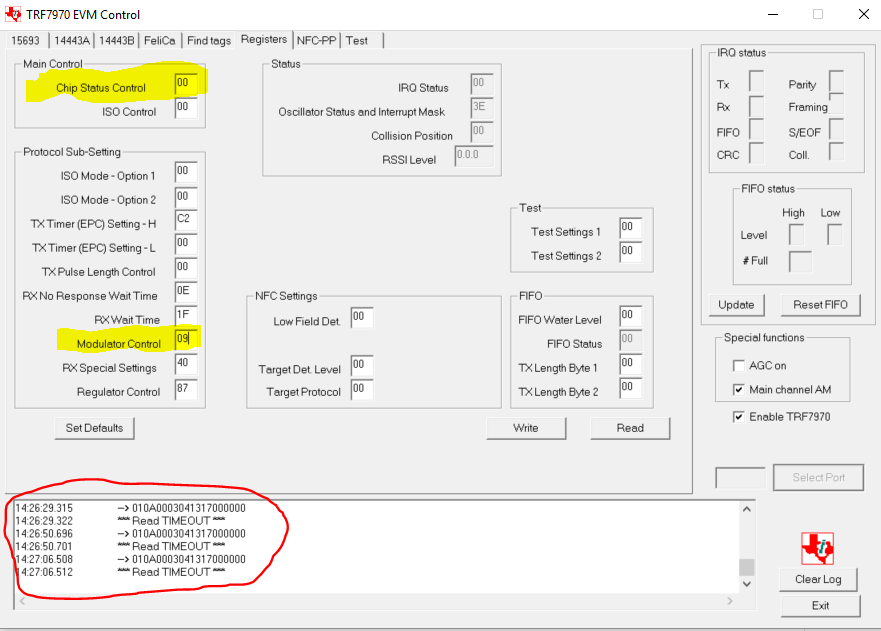Click the Test Settings 2 field

(x=630, y=252)
